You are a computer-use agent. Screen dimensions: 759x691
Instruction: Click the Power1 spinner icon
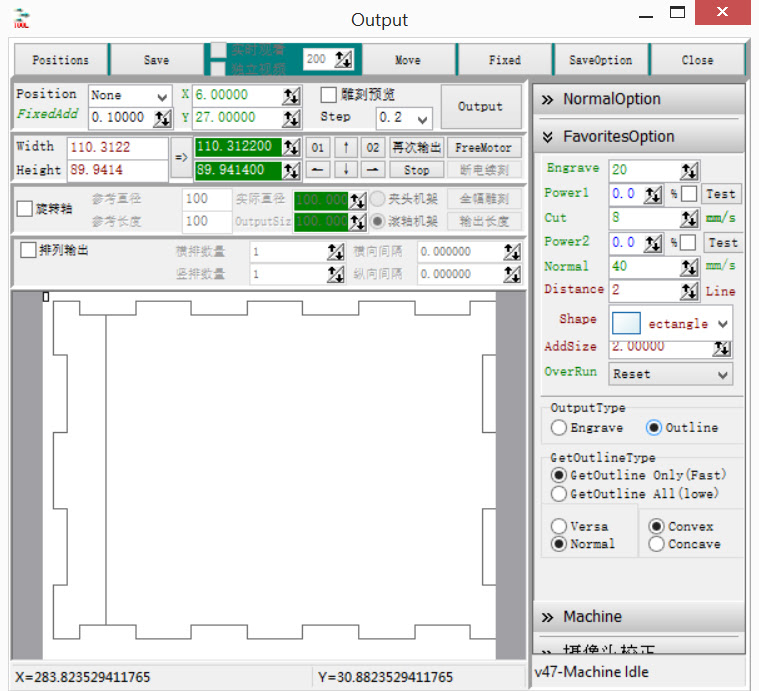coord(653,195)
